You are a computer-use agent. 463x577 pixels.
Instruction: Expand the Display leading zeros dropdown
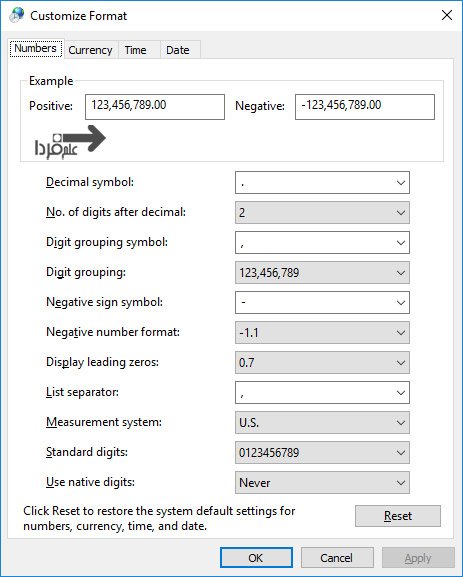(322, 362)
